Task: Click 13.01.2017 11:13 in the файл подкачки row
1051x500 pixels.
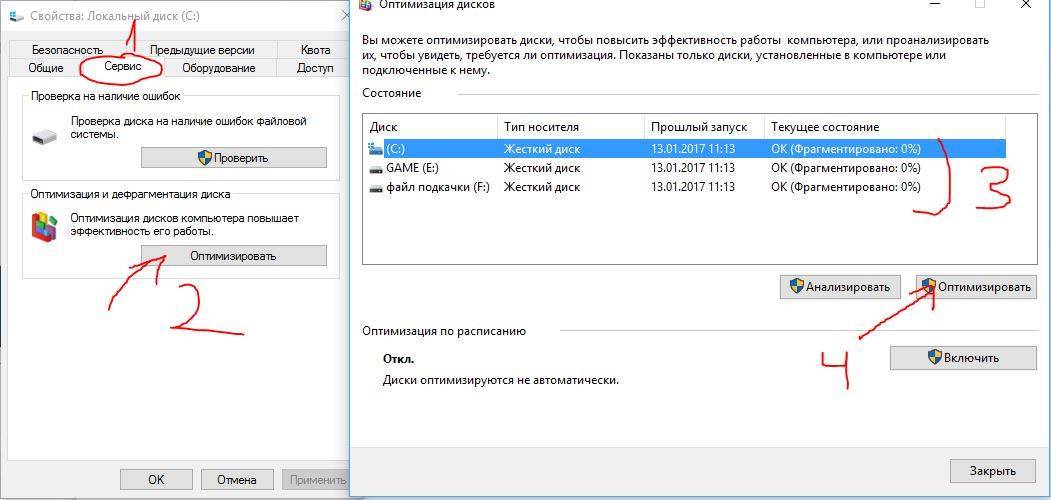Action: (693, 187)
